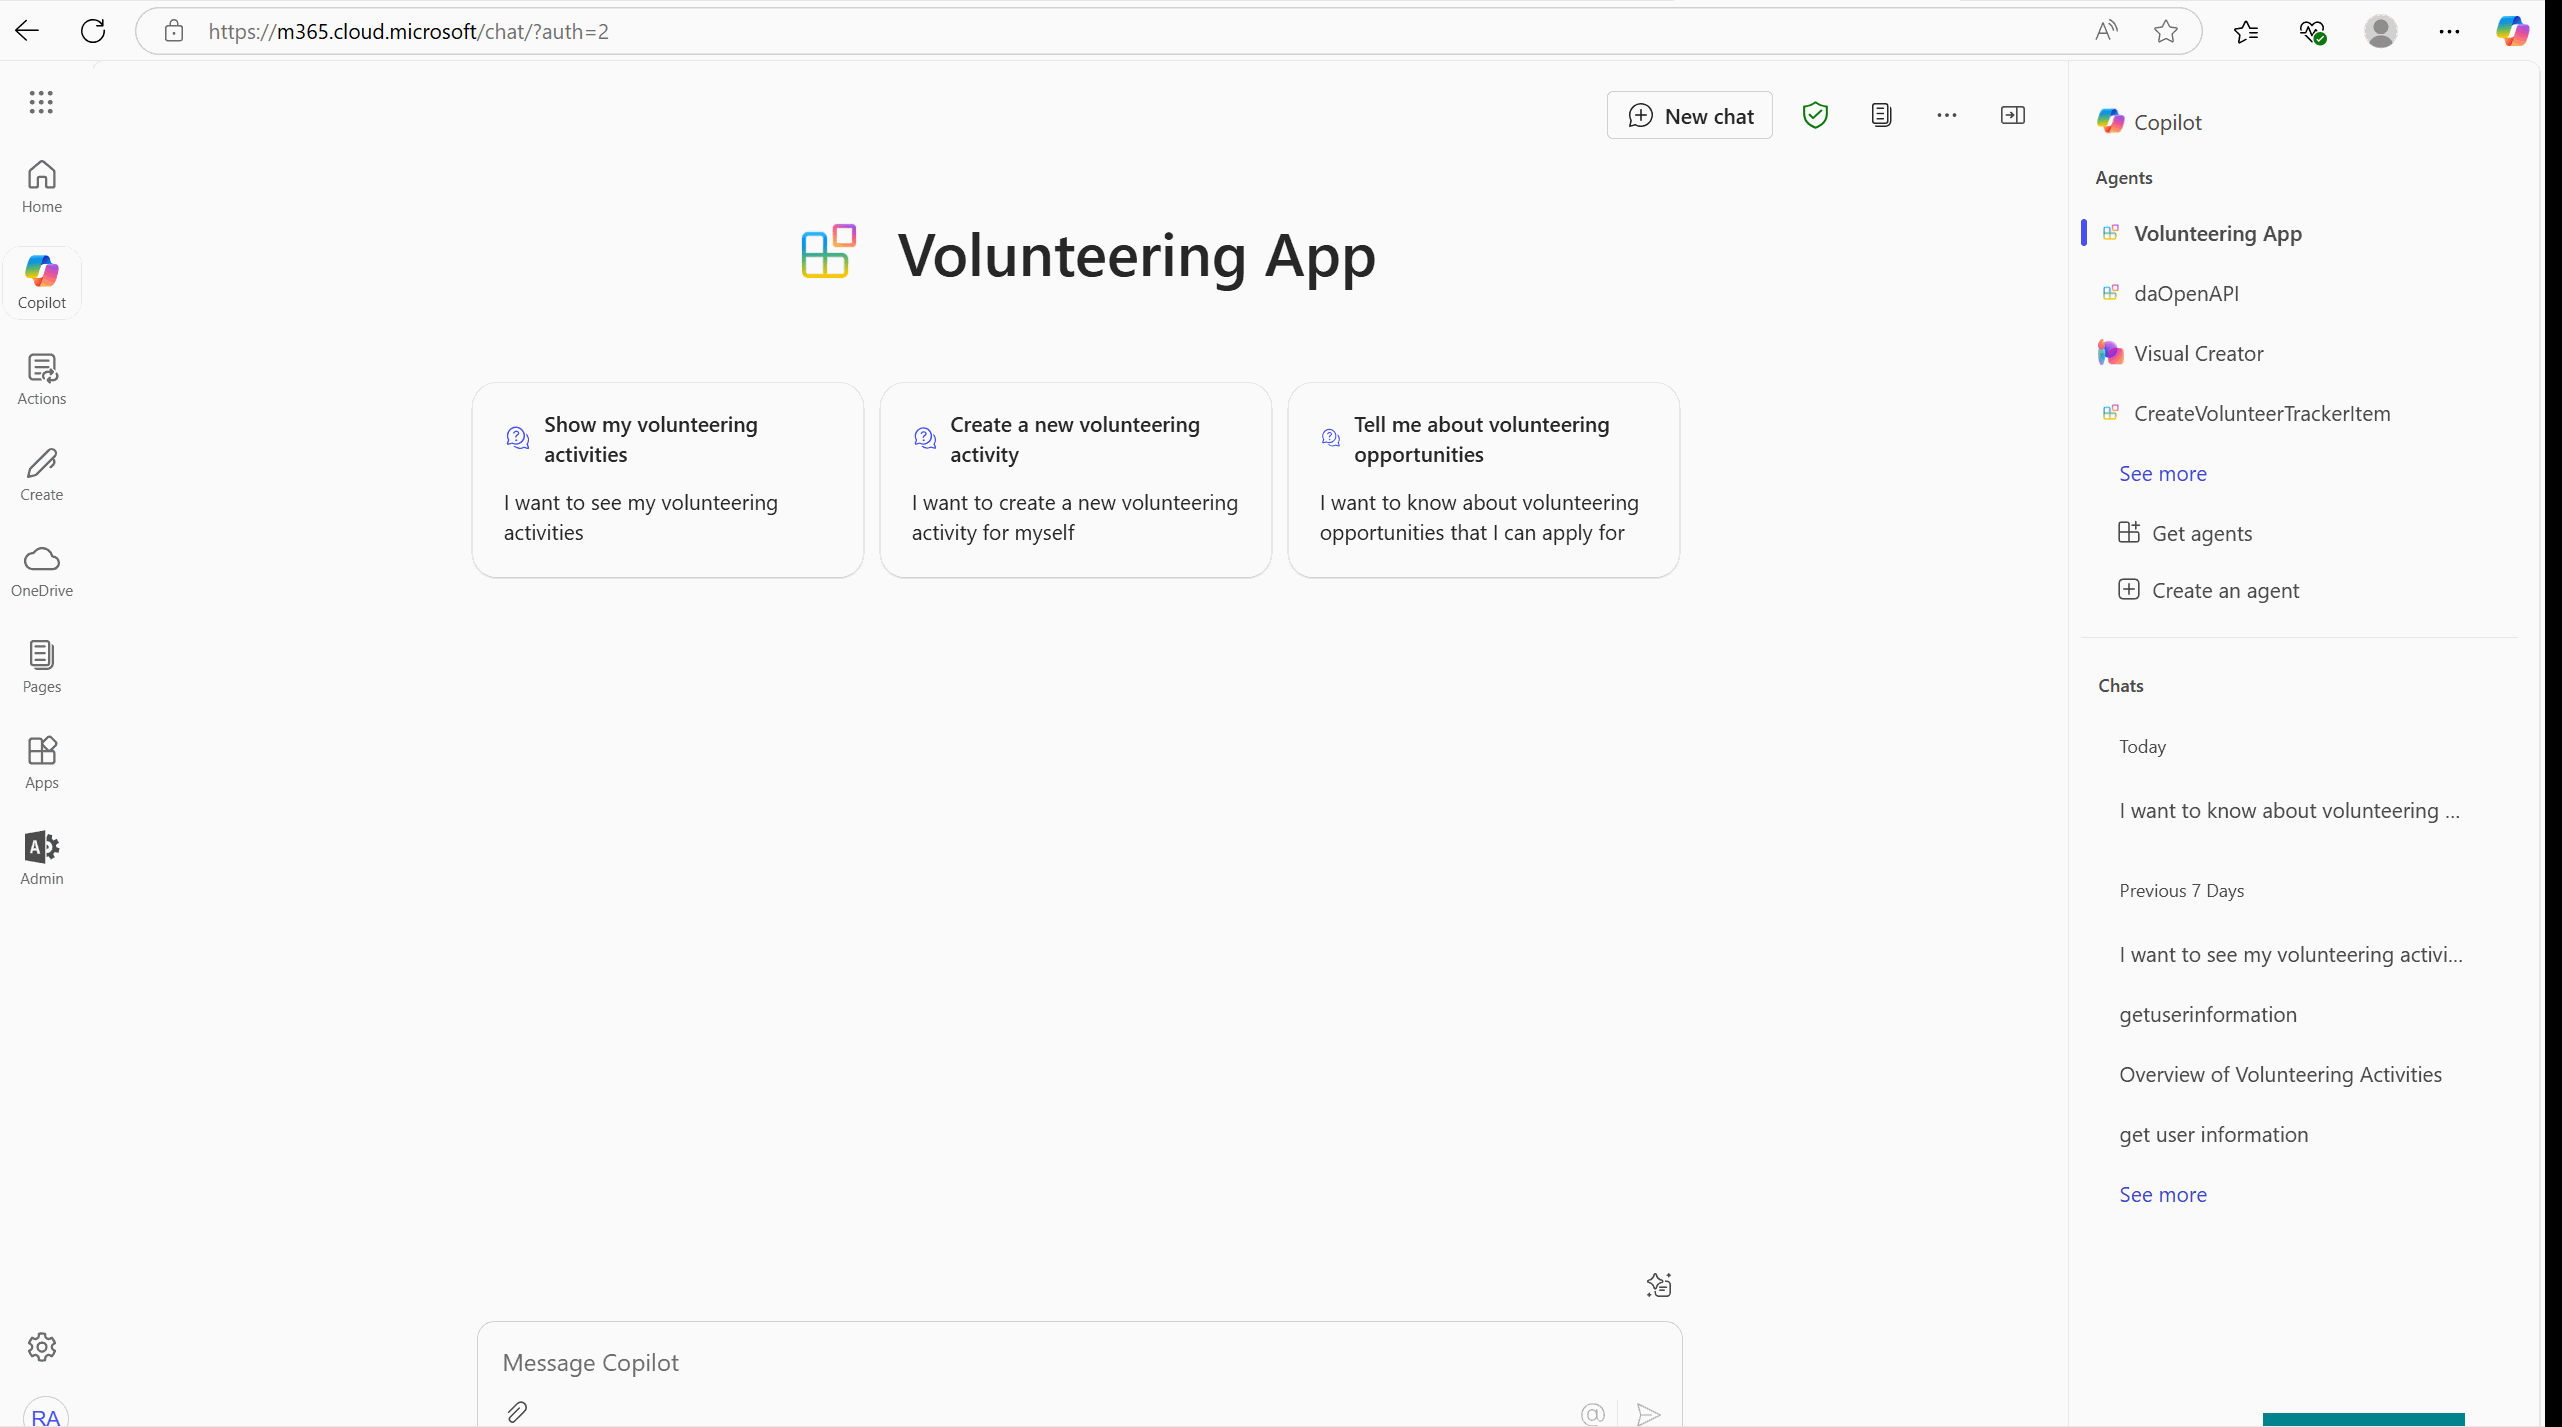The image size is (2562, 1427).
Task: Open the prompt gallery sparkle icon
Action: 1658,1285
